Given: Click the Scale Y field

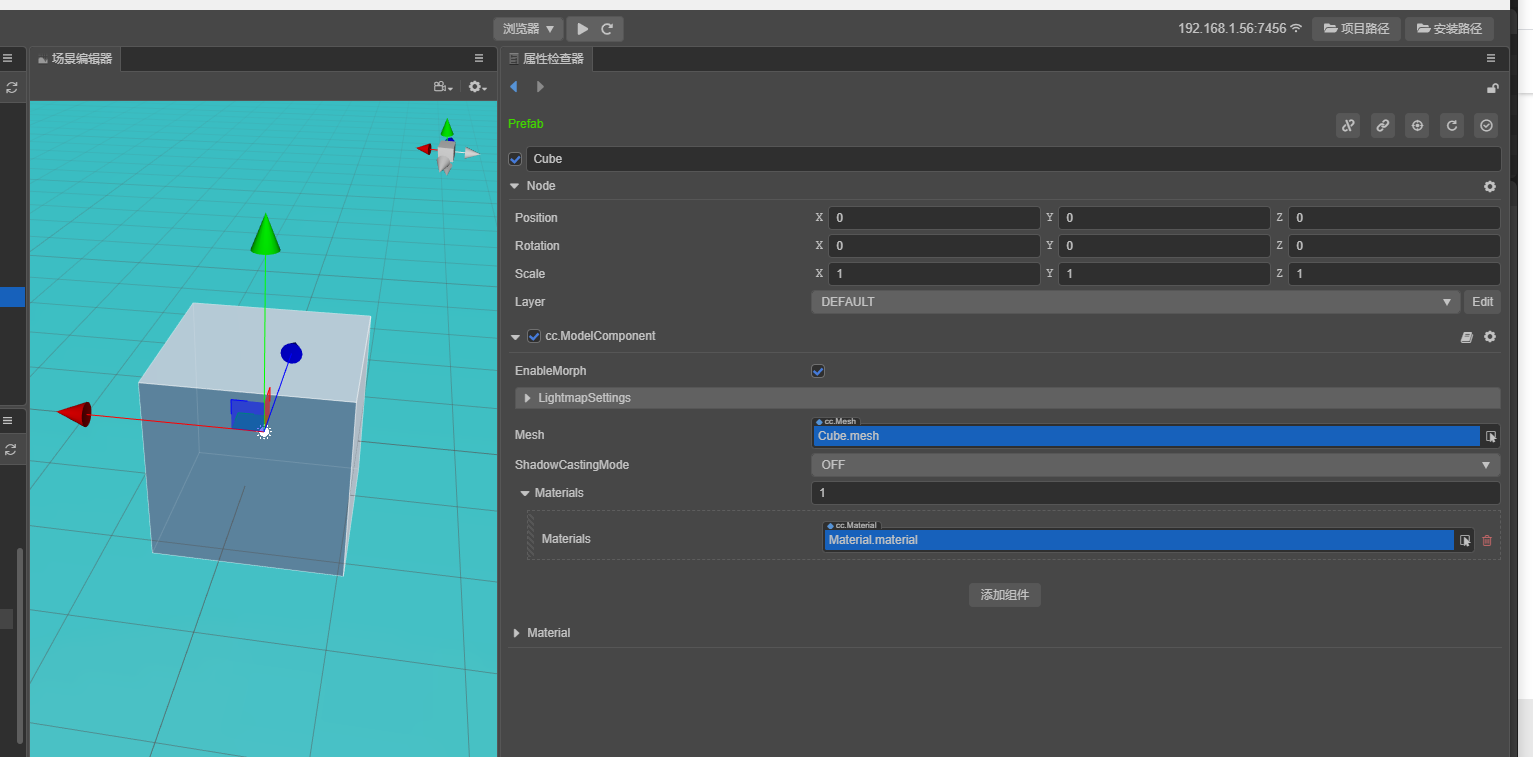Looking at the screenshot, I should tap(1164, 274).
